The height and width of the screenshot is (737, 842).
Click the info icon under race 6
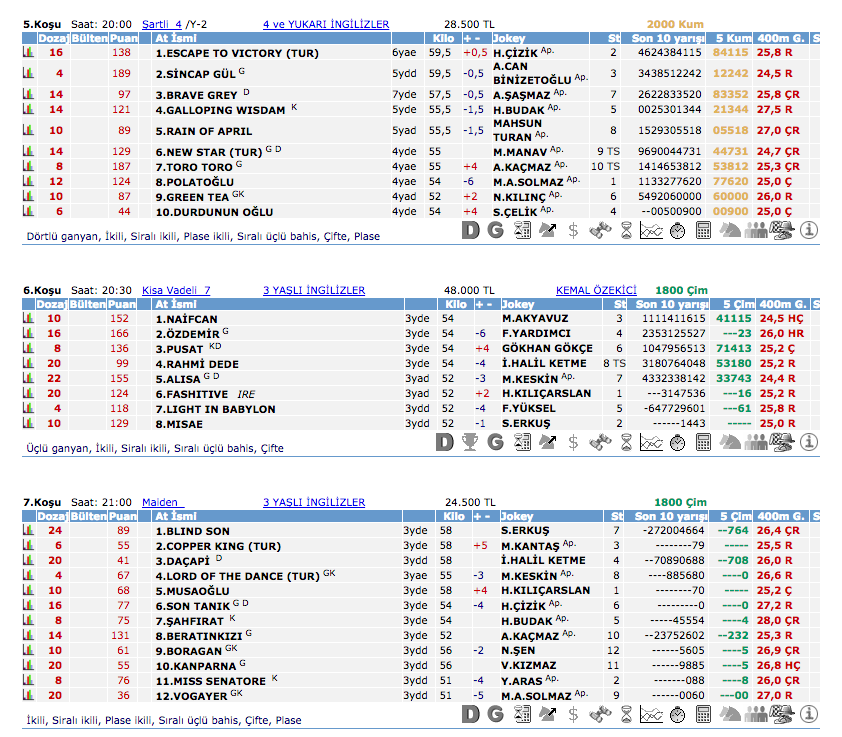(808, 442)
